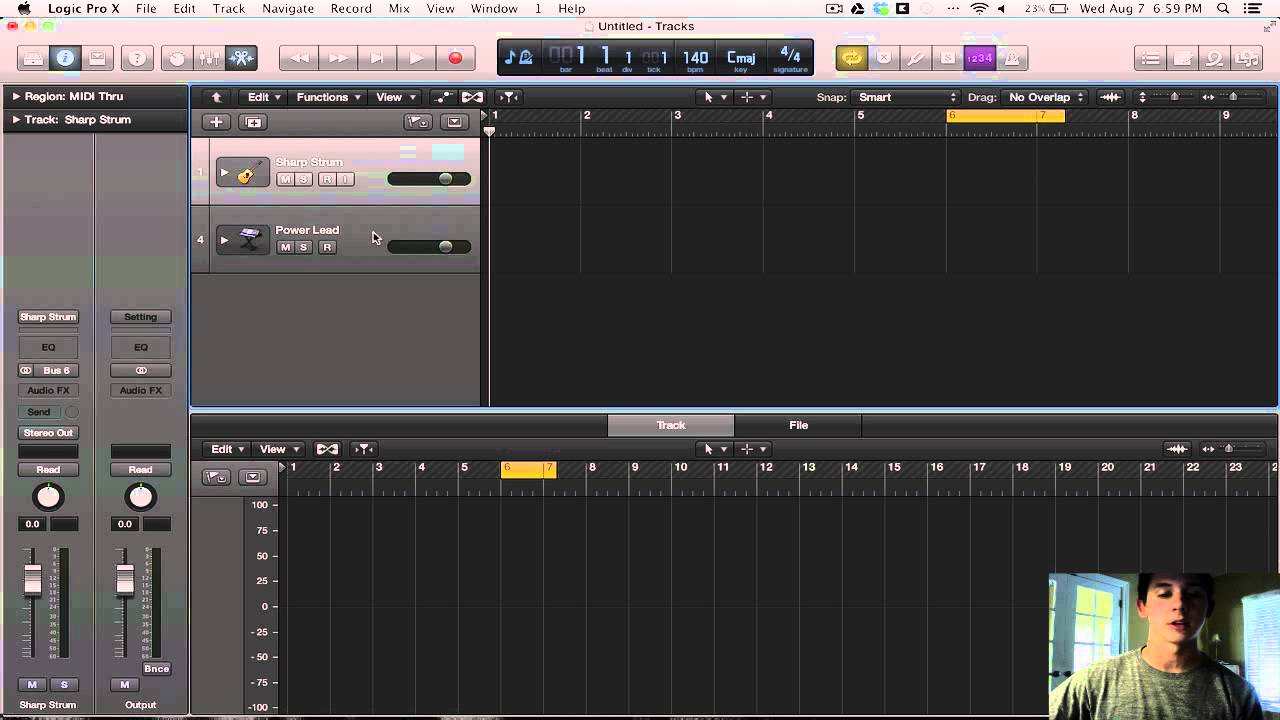
Task: Click the Setting button on Output strip
Action: click(141, 317)
